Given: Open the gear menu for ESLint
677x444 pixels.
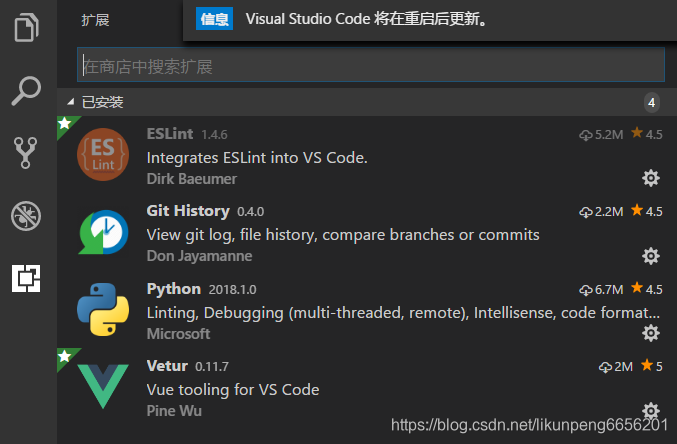Looking at the screenshot, I should tap(651, 178).
